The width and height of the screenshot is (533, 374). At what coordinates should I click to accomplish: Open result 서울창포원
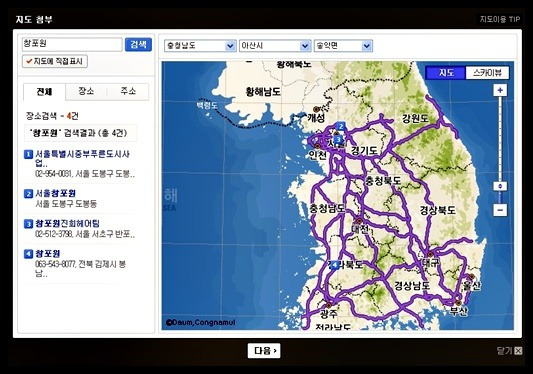(55, 193)
